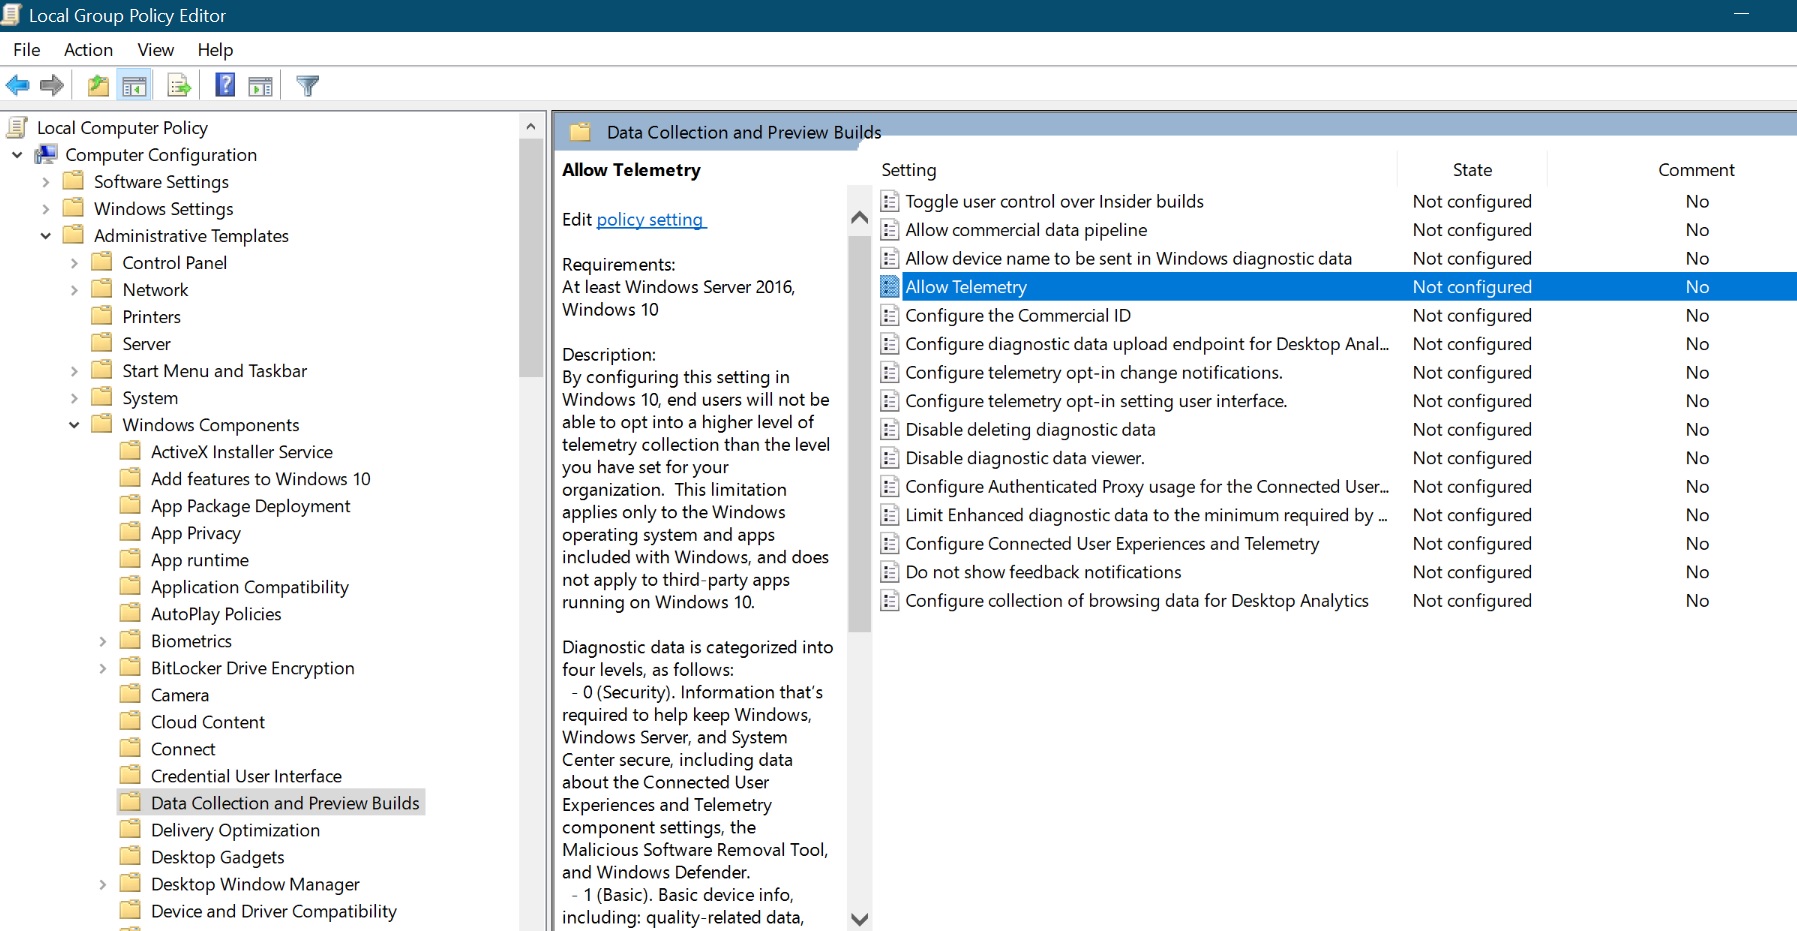Screen dimensions: 1797x931
Task: Click the Computer Configuration icon
Action: pos(46,154)
